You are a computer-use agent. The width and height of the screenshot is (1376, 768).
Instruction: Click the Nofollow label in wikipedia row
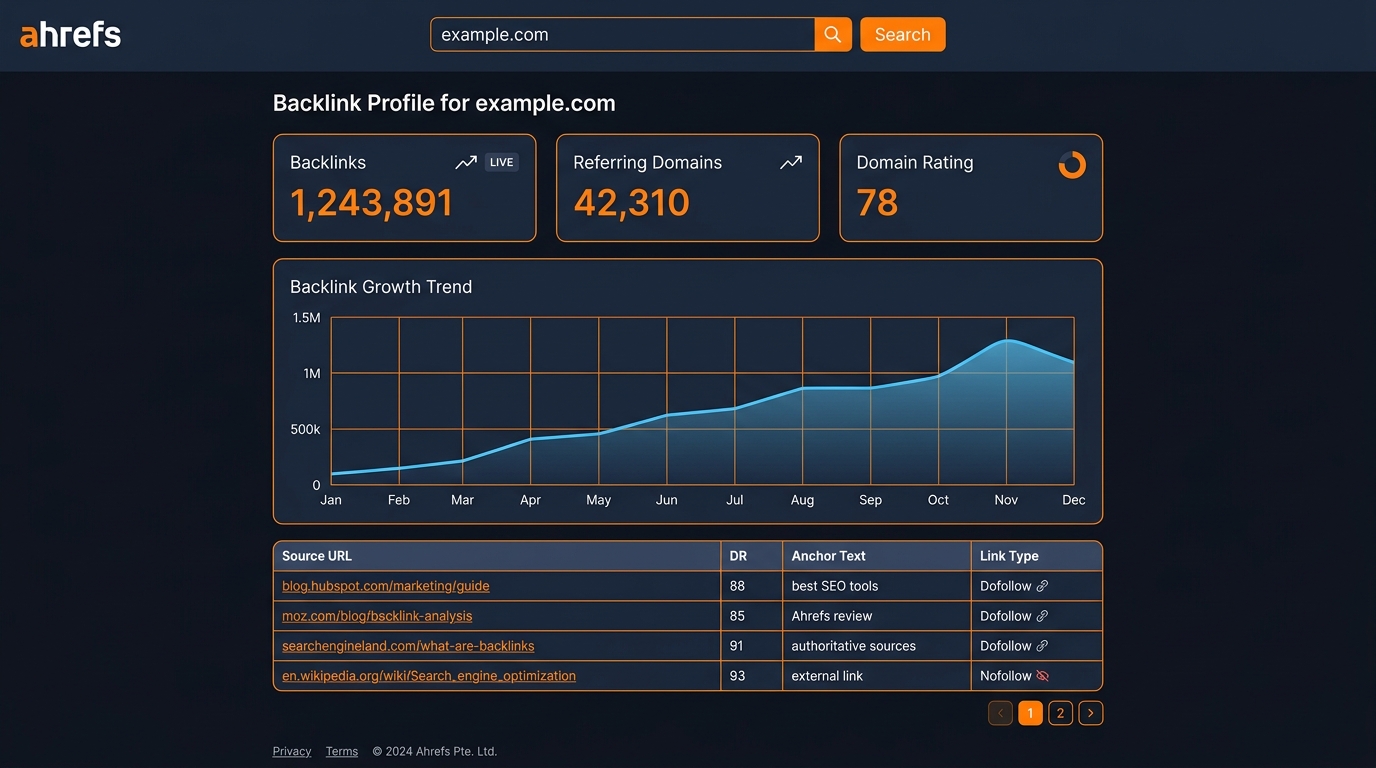[x=1006, y=676]
